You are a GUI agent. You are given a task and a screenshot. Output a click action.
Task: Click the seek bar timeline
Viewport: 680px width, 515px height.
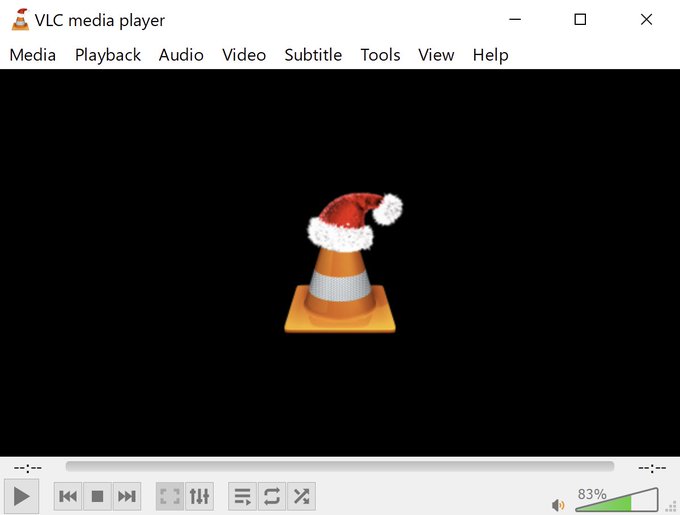(x=340, y=466)
